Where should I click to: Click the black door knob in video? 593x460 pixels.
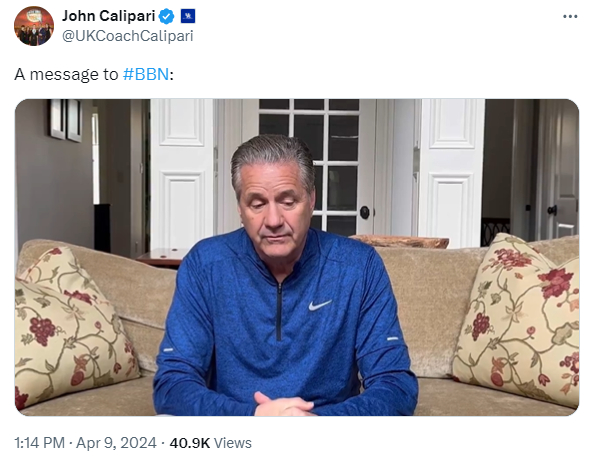pyautogui.click(x=365, y=213)
